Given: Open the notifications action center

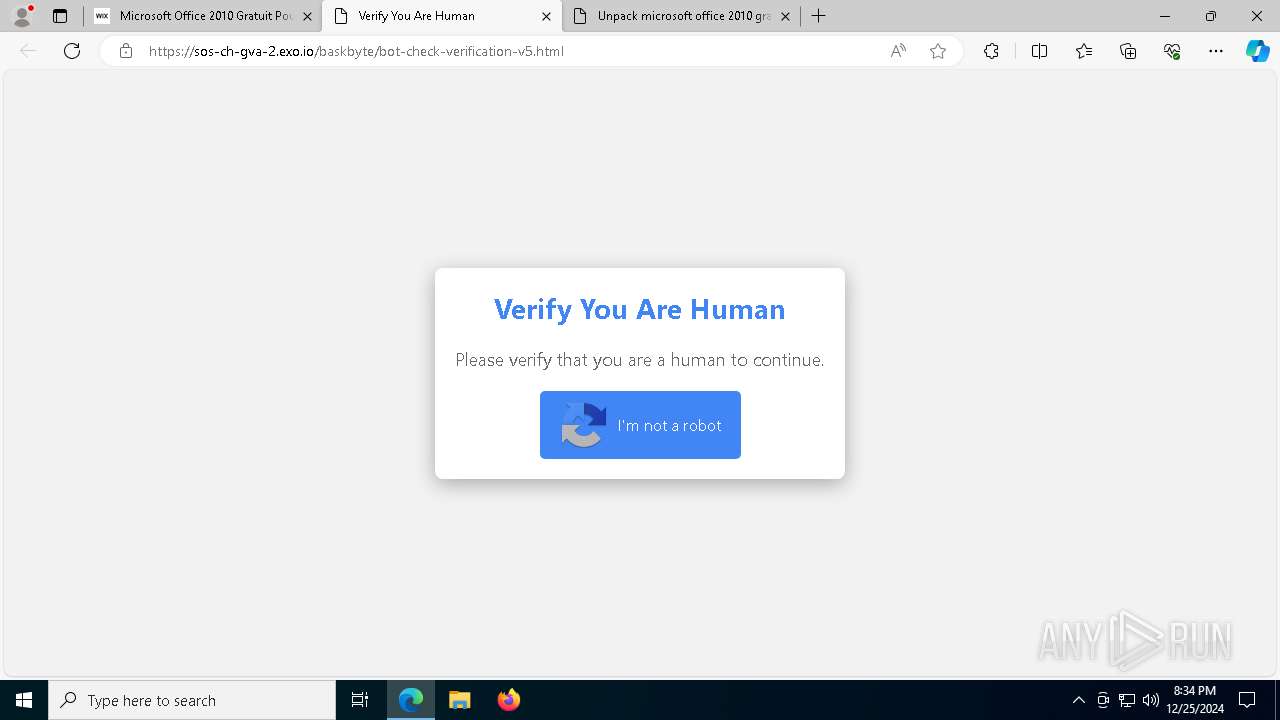Looking at the screenshot, I should [x=1247, y=700].
